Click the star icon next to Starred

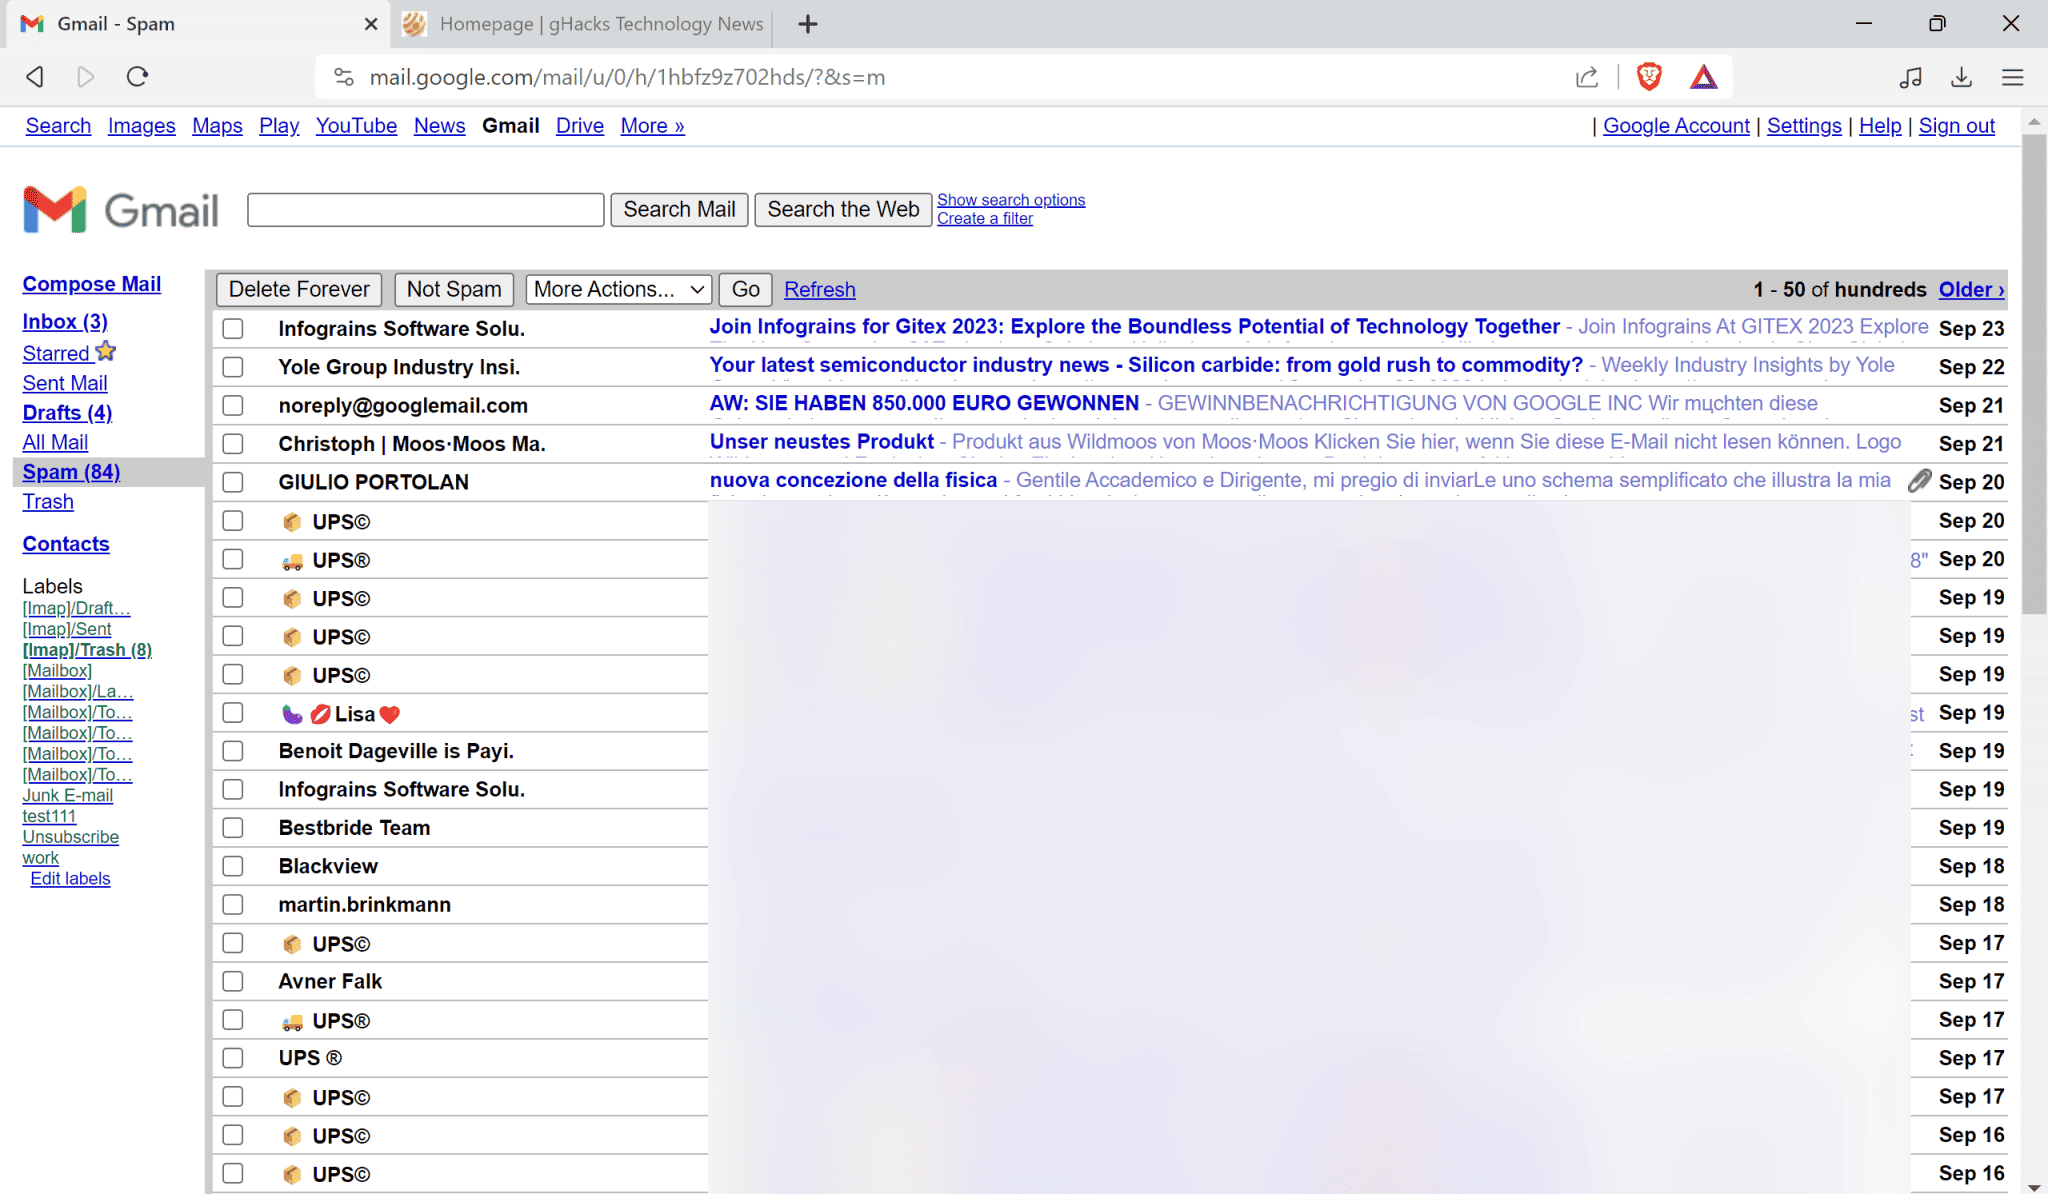[x=106, y=350]
